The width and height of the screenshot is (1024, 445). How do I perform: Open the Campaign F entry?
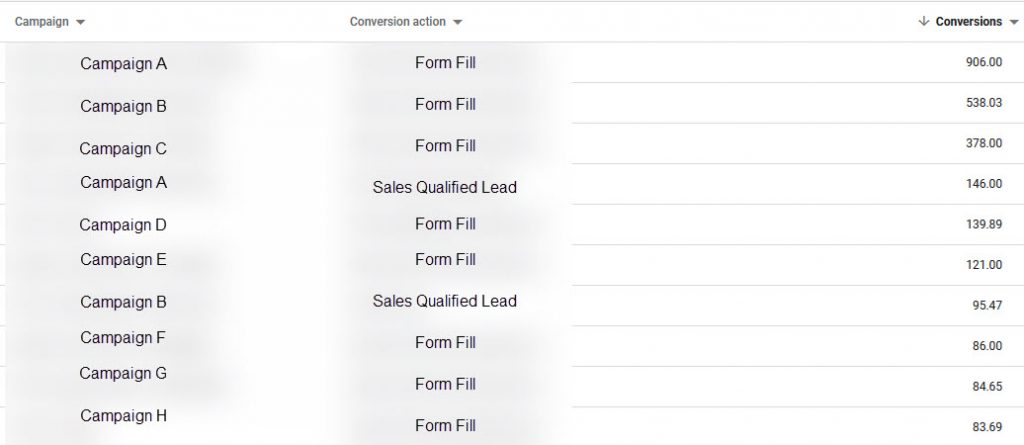(123, 338)
